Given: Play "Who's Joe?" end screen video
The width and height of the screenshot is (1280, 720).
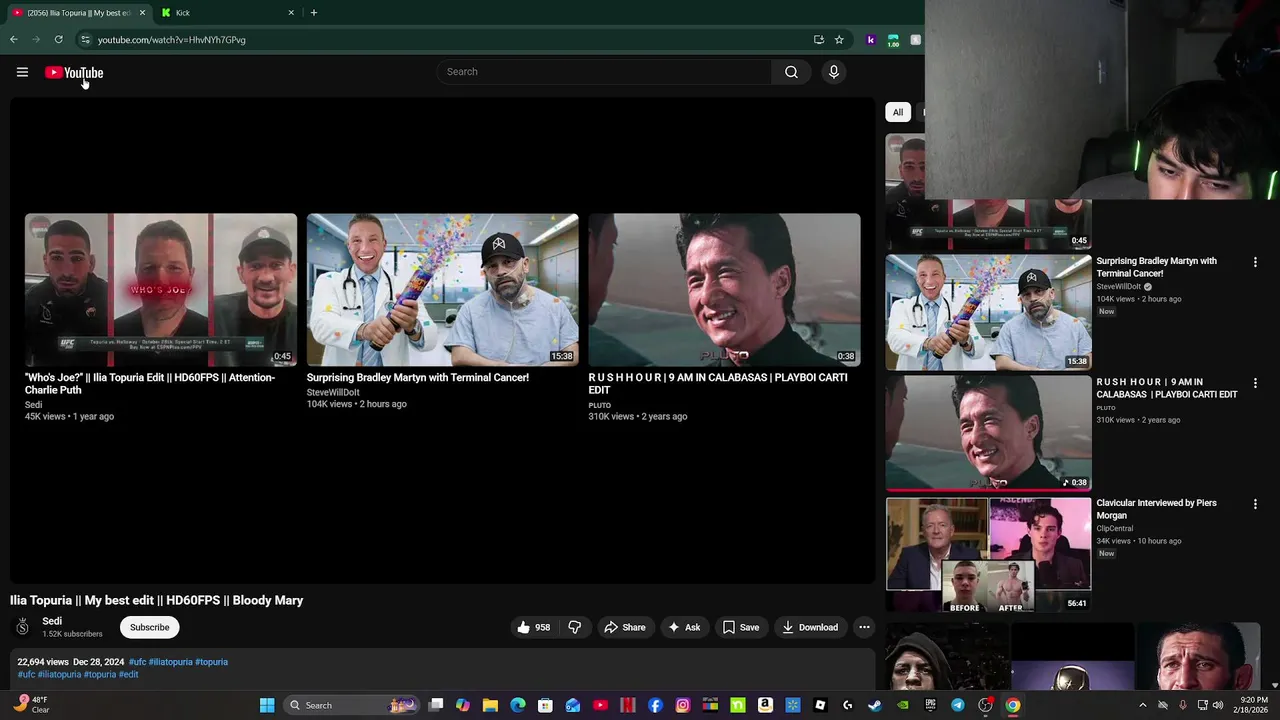Looking at the screenshot, I should 161,290.
